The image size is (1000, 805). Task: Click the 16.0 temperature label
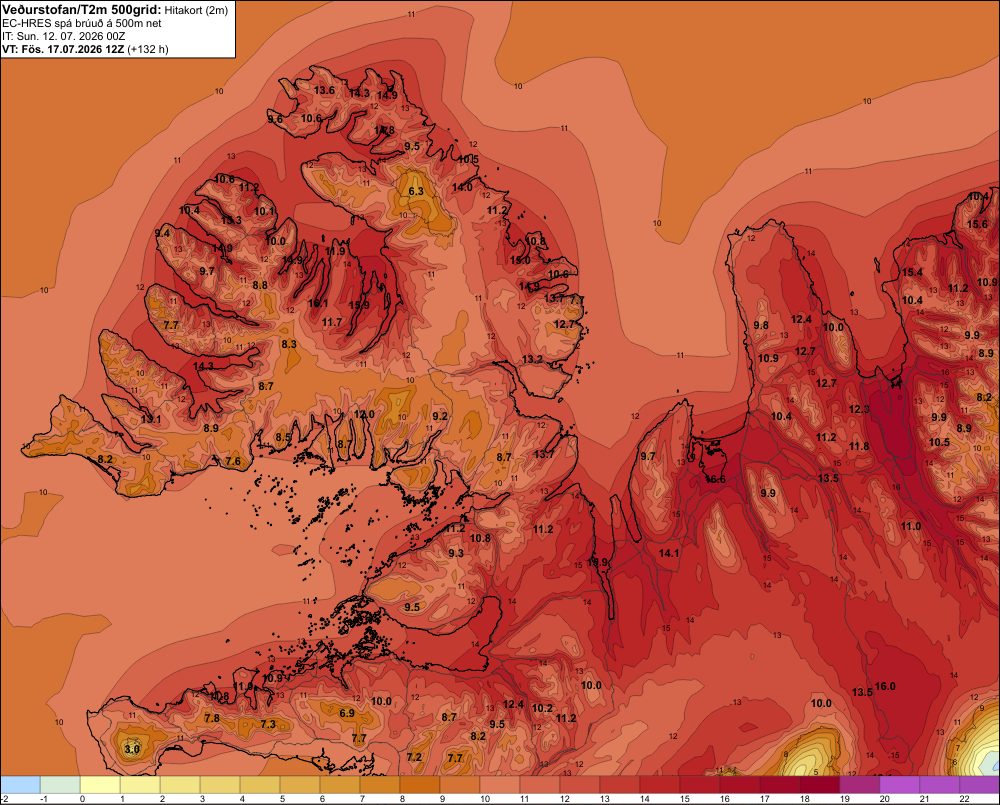[885, 686]
